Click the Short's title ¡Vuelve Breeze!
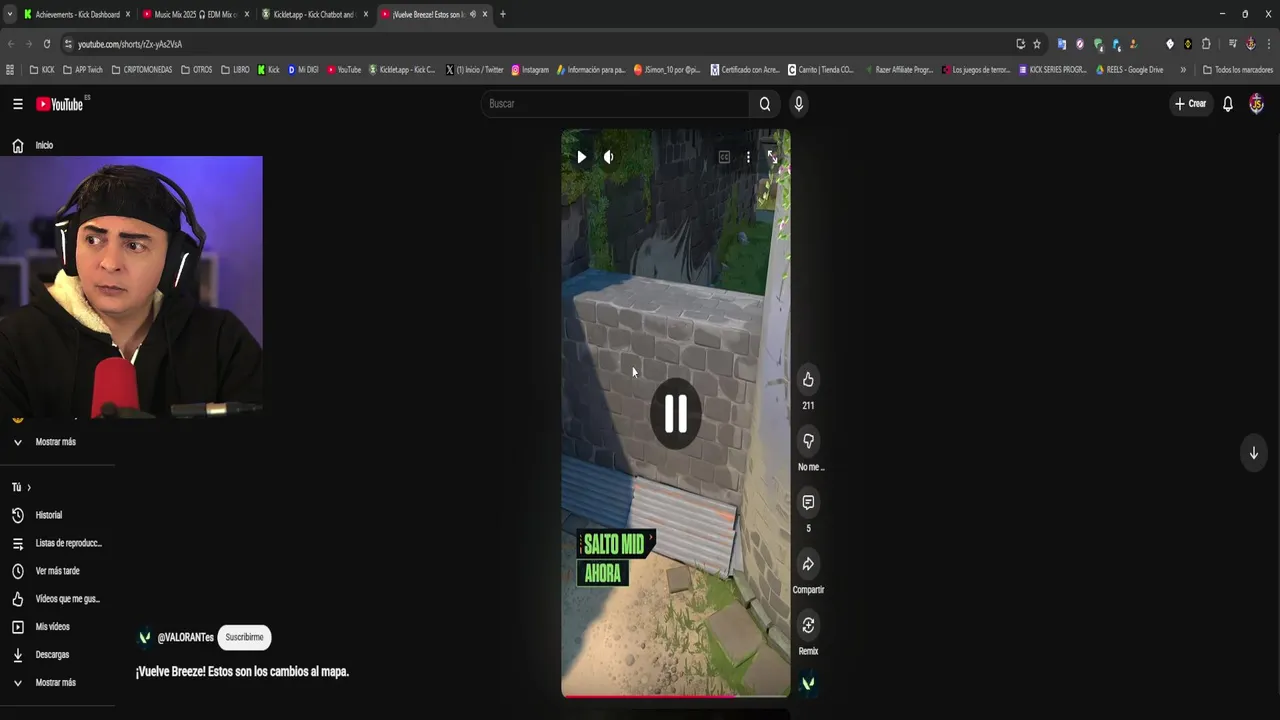 (x=242, y=672)
